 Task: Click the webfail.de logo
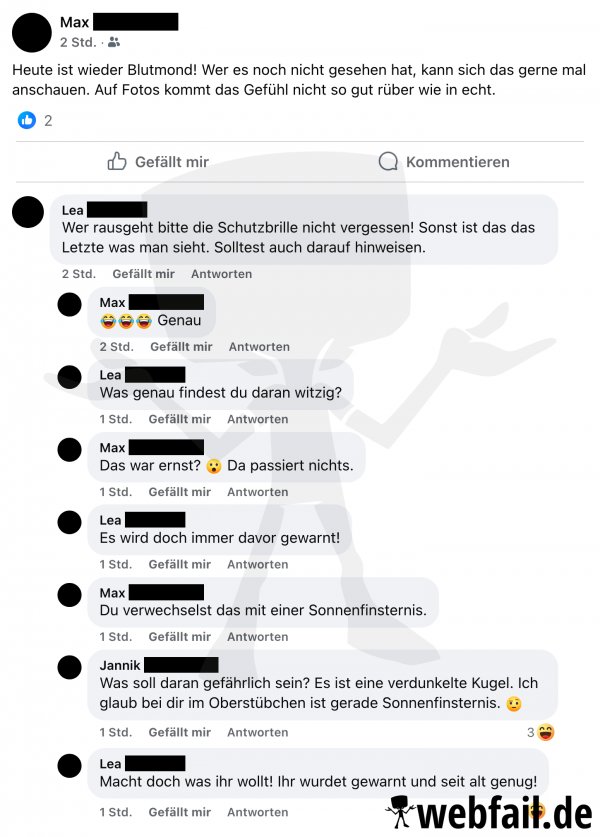(489, 812)
